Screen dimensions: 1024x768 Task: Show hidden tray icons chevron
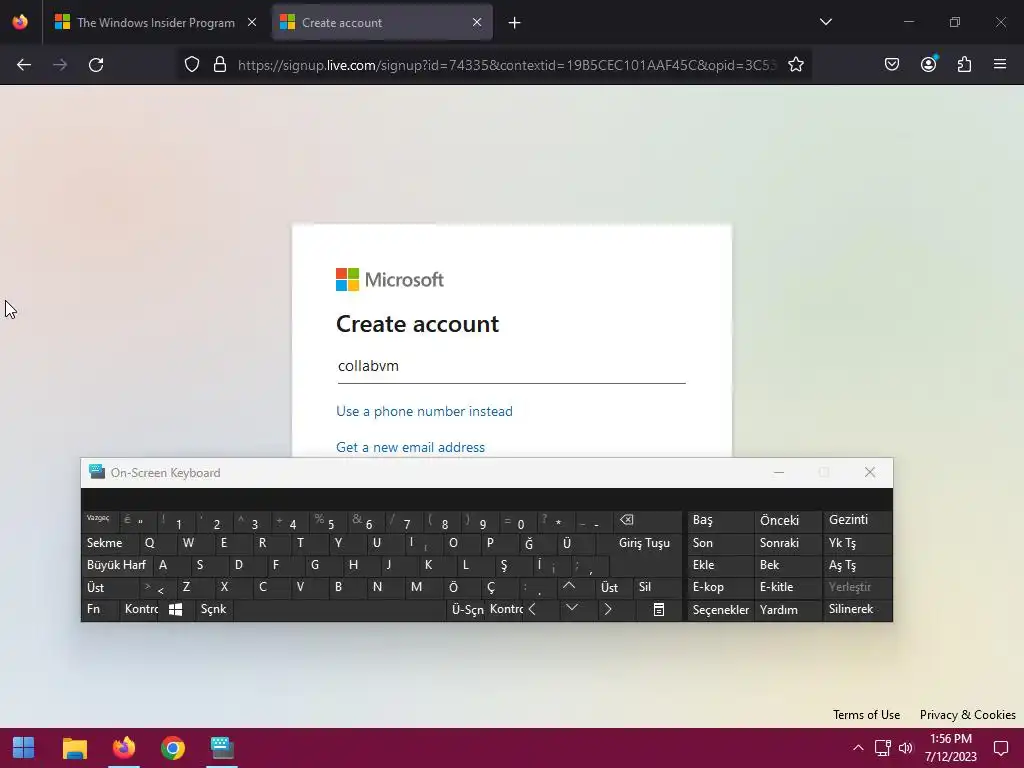tap(858, 748)
